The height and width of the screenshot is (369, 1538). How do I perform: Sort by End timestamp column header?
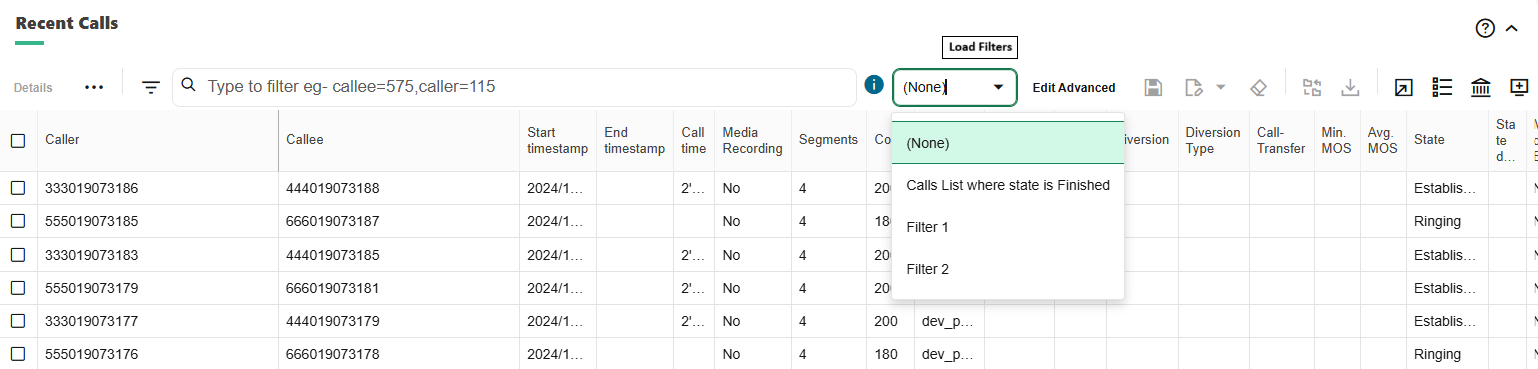[x=634, y=140]
